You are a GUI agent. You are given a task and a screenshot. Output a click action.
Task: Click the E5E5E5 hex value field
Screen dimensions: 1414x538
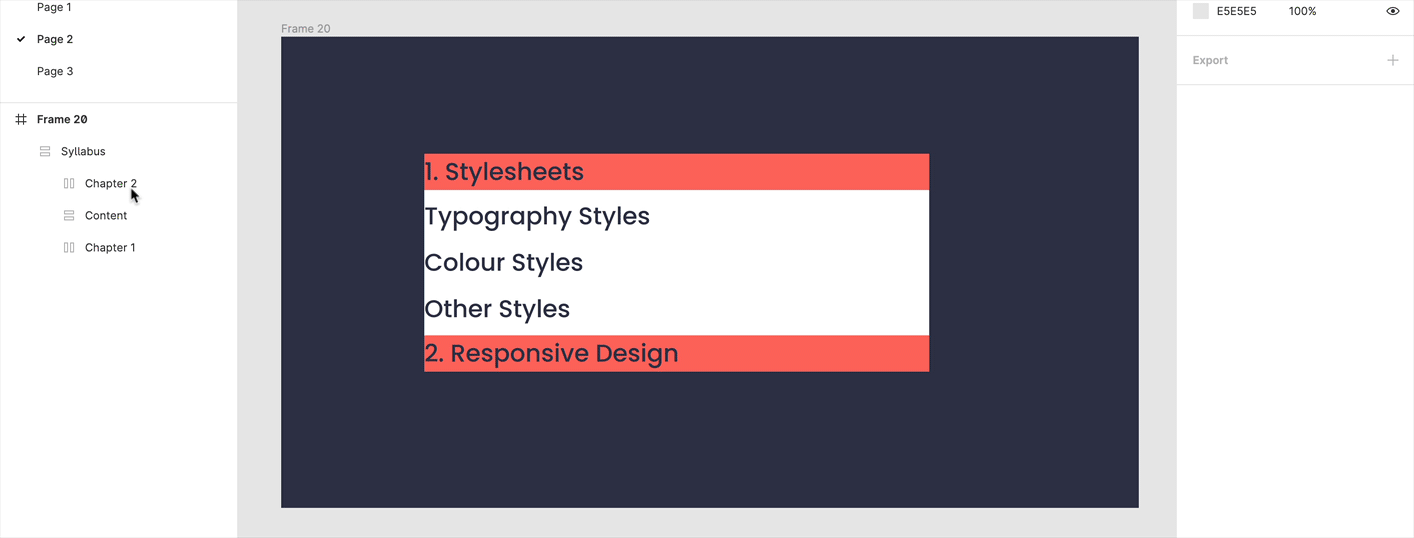point(1236,11)
